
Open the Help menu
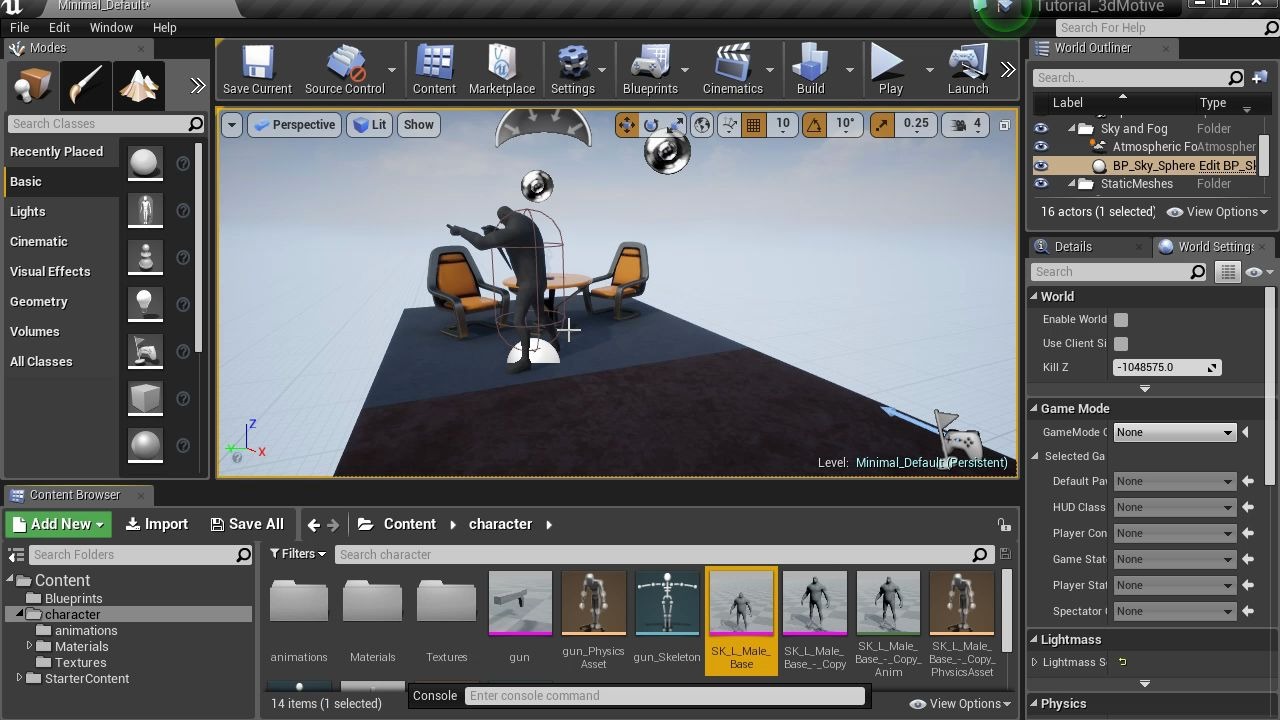coord(164,28)
